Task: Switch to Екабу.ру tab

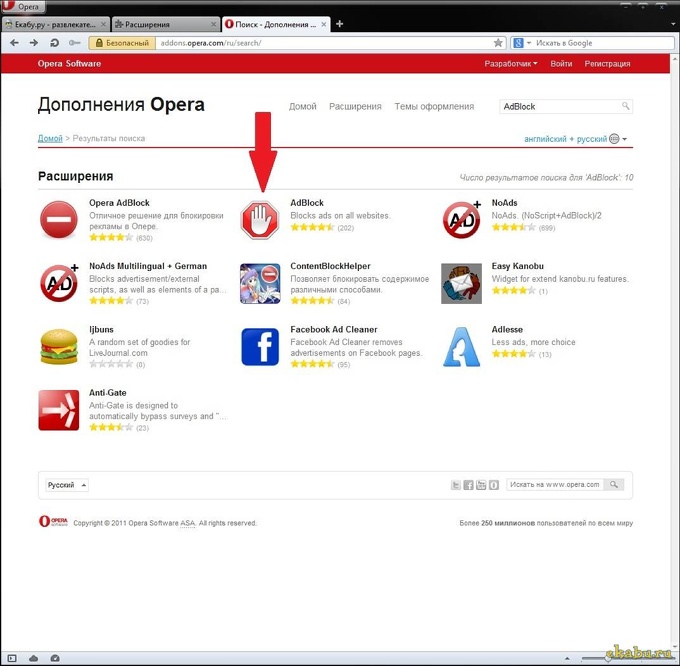Action: 55,24
